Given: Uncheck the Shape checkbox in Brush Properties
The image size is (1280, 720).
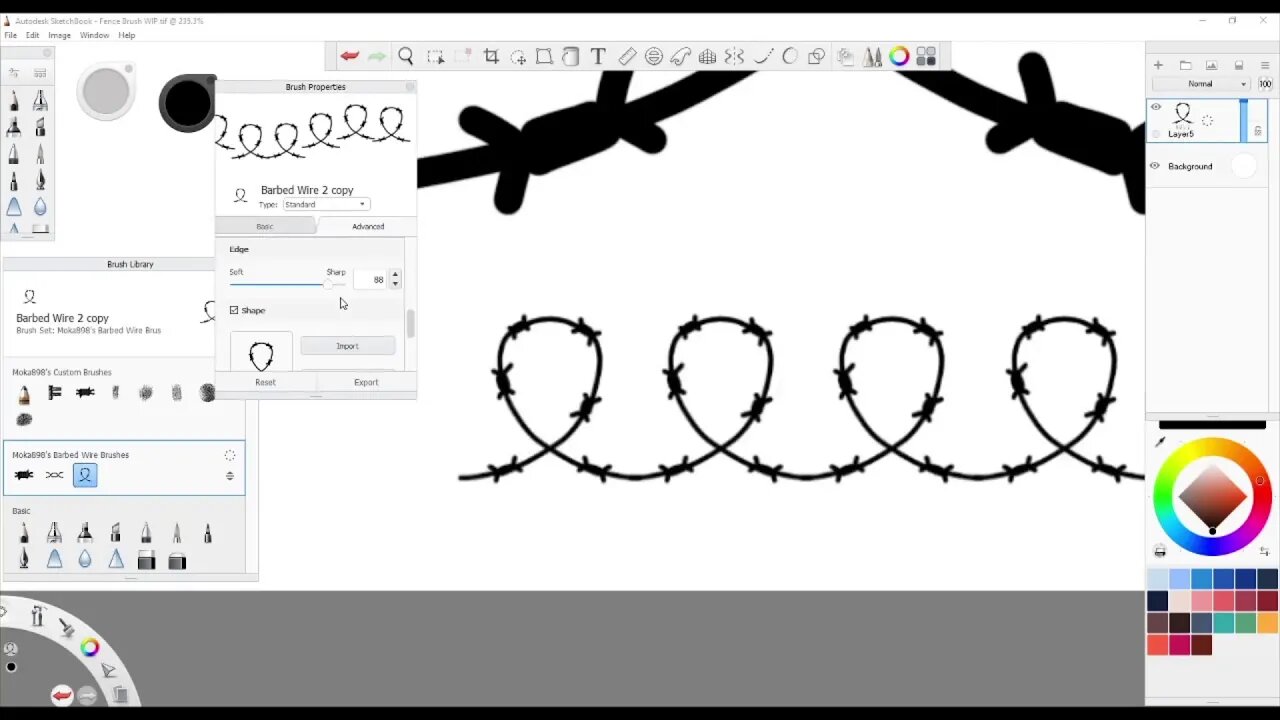Looking at the screenshot, I should click(234, 310).
